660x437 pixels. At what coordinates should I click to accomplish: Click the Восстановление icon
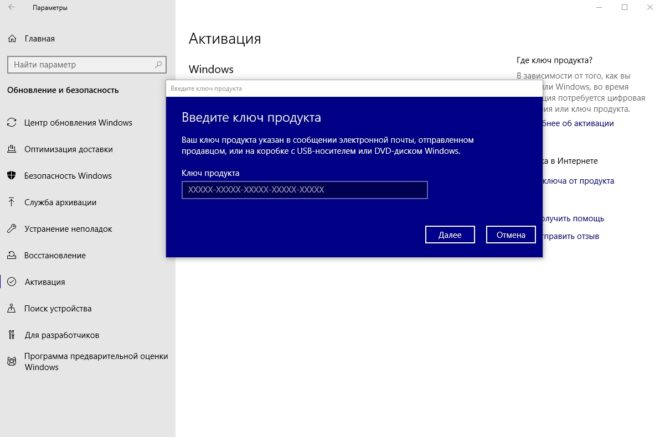12,255
